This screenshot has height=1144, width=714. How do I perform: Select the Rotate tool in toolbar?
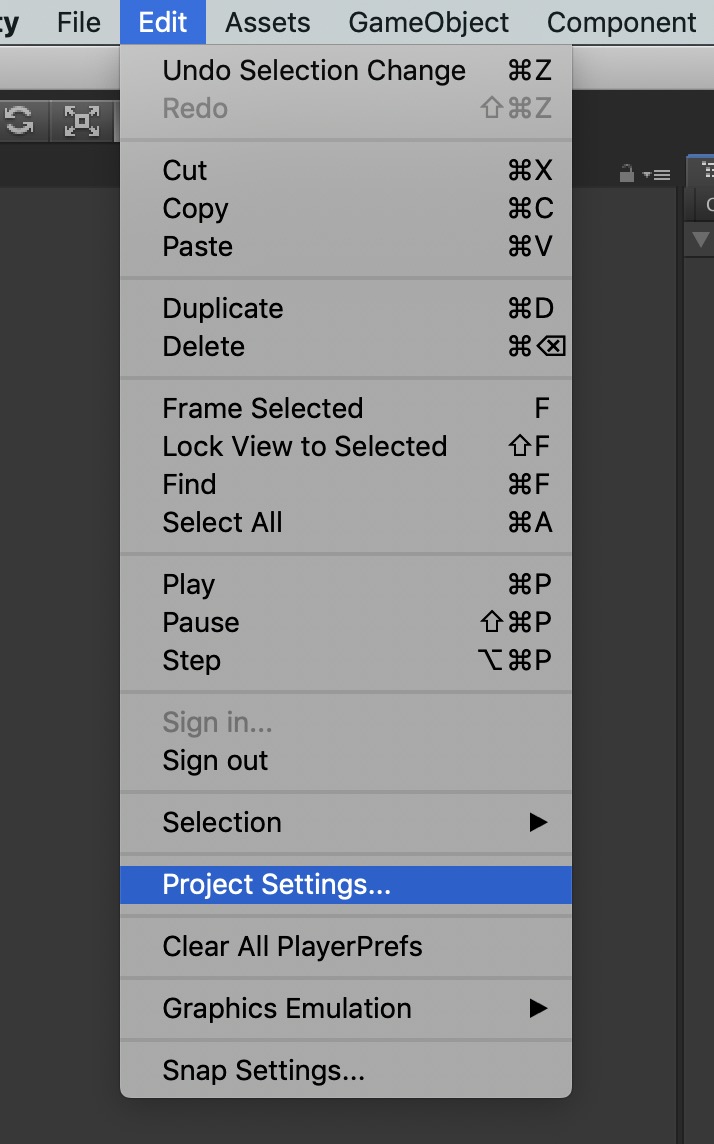pyautogui.click(x=19, y=122)
